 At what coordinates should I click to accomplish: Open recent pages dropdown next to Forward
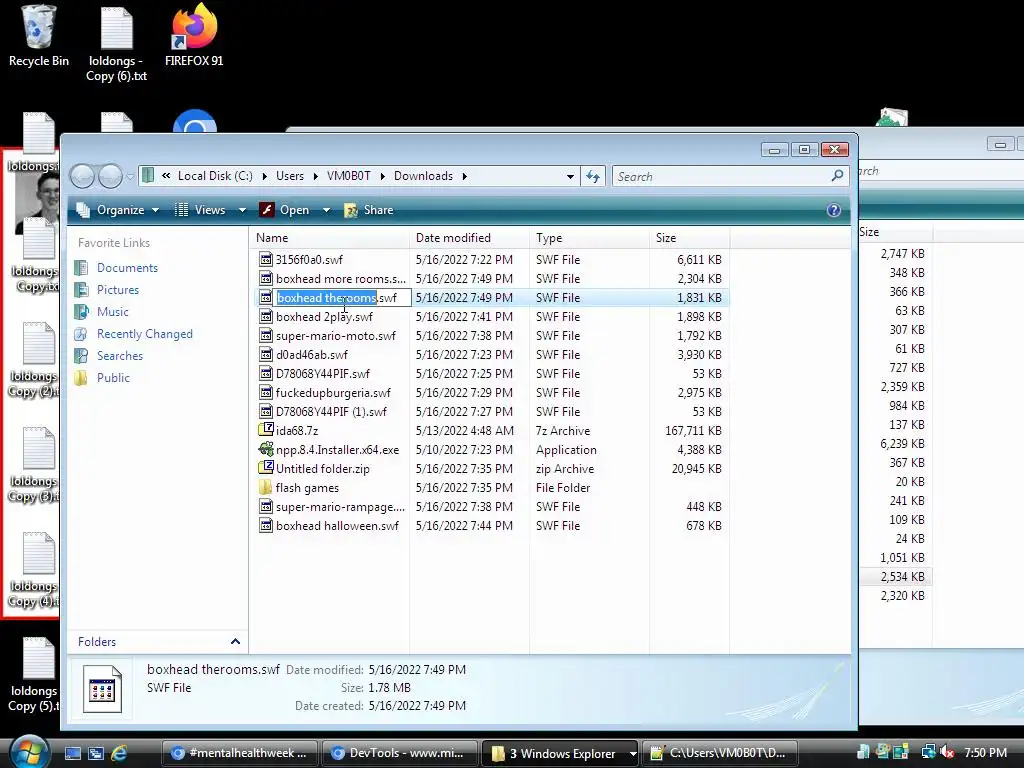[130, 176]
